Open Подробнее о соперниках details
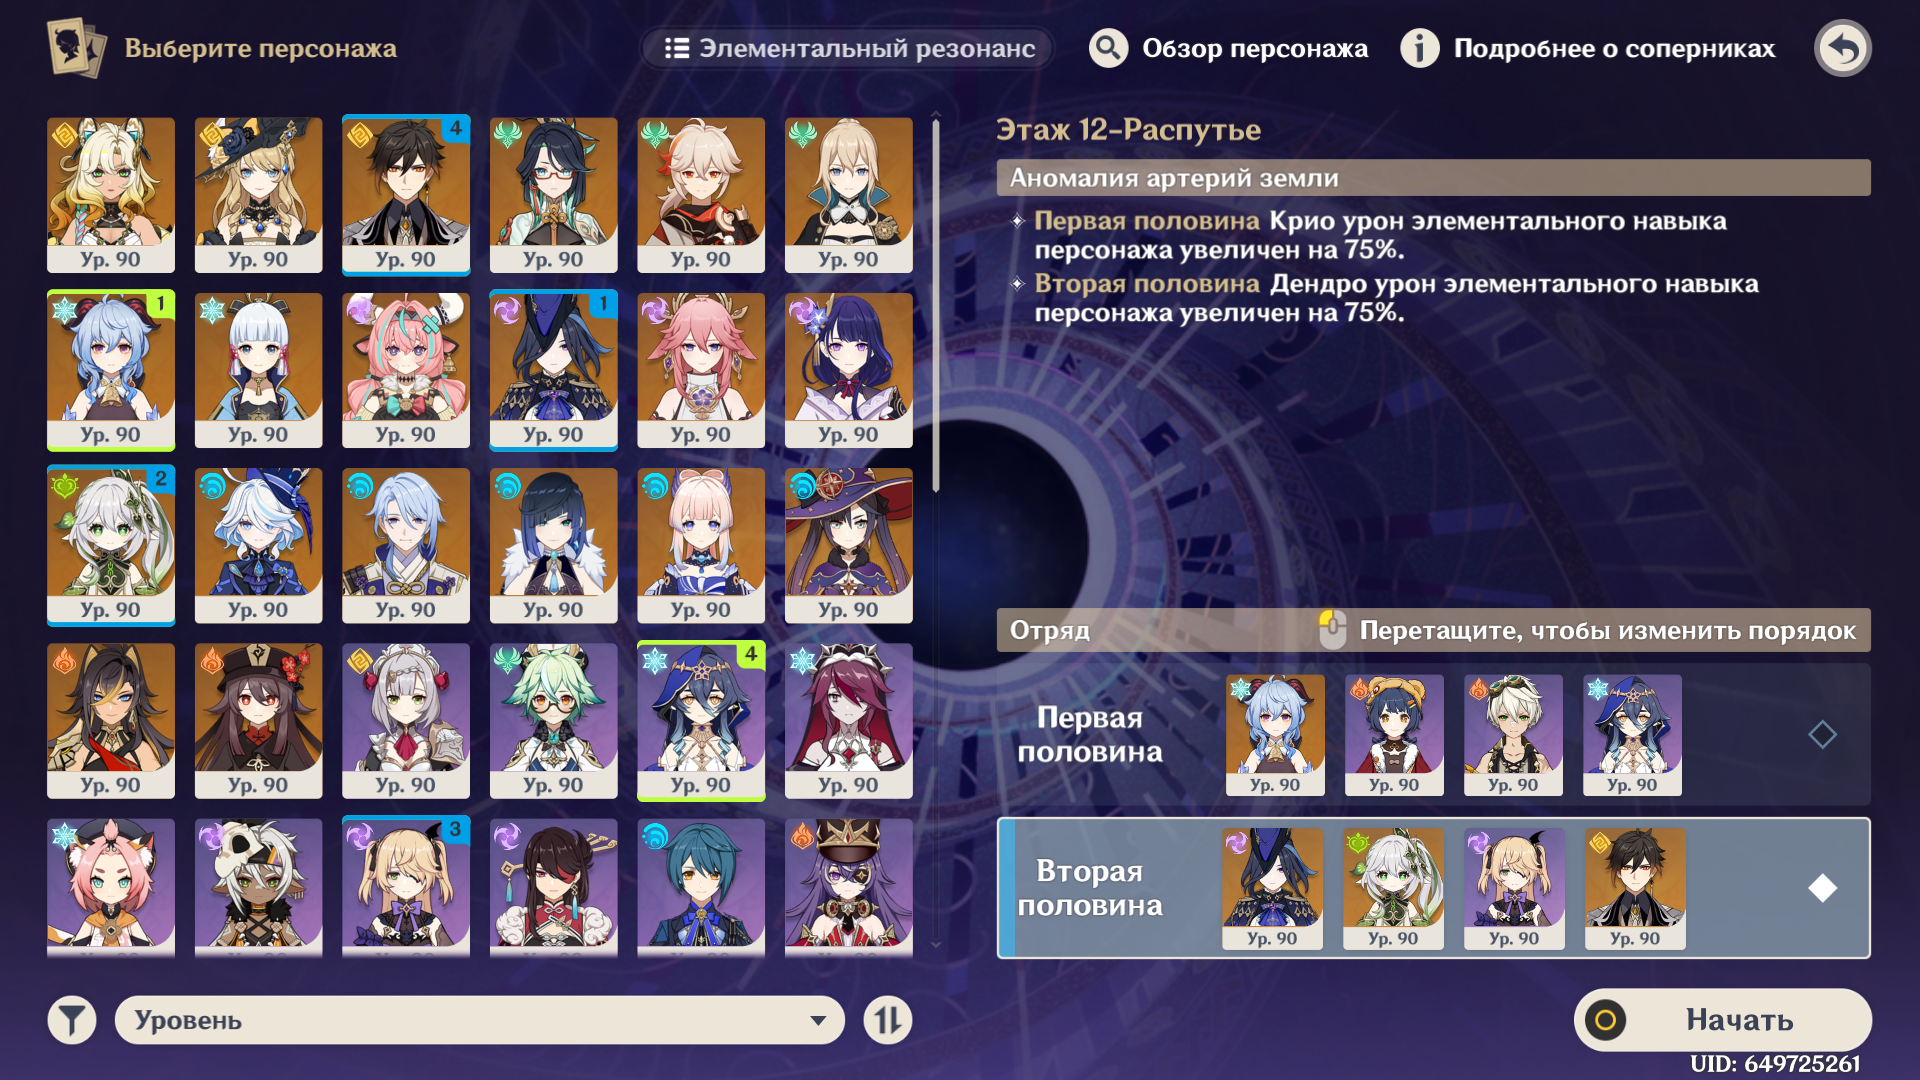1920x1080 pixels. [1614, 48]
